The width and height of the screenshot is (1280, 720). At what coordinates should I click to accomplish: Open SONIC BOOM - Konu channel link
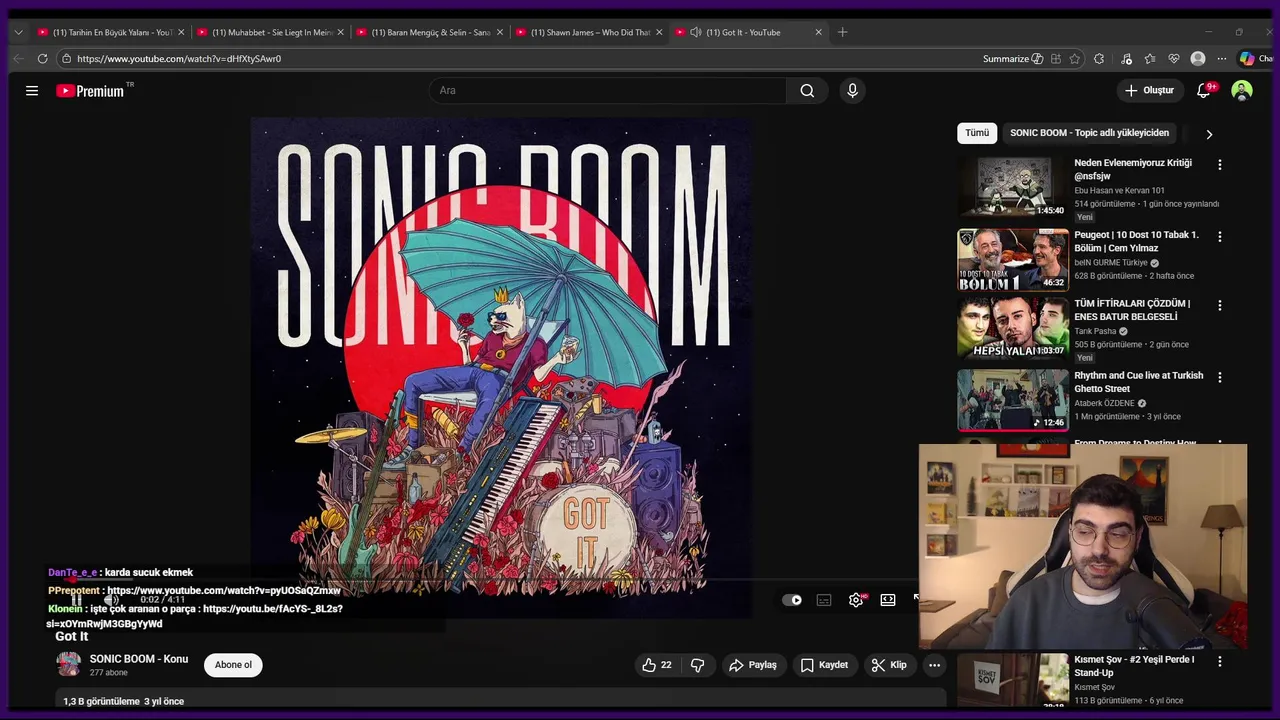(x=139, y=659)
